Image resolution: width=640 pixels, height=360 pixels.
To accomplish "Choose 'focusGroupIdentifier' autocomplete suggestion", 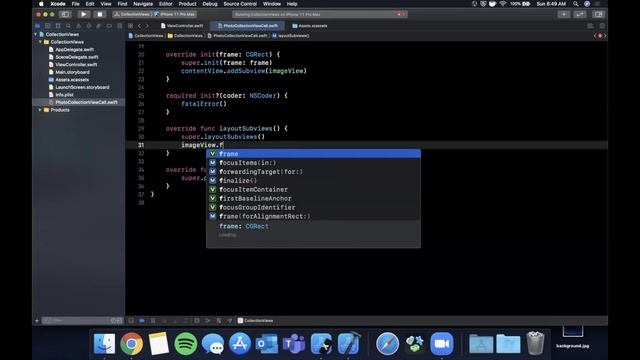I will pyautogui.click(x=313, y=207).
